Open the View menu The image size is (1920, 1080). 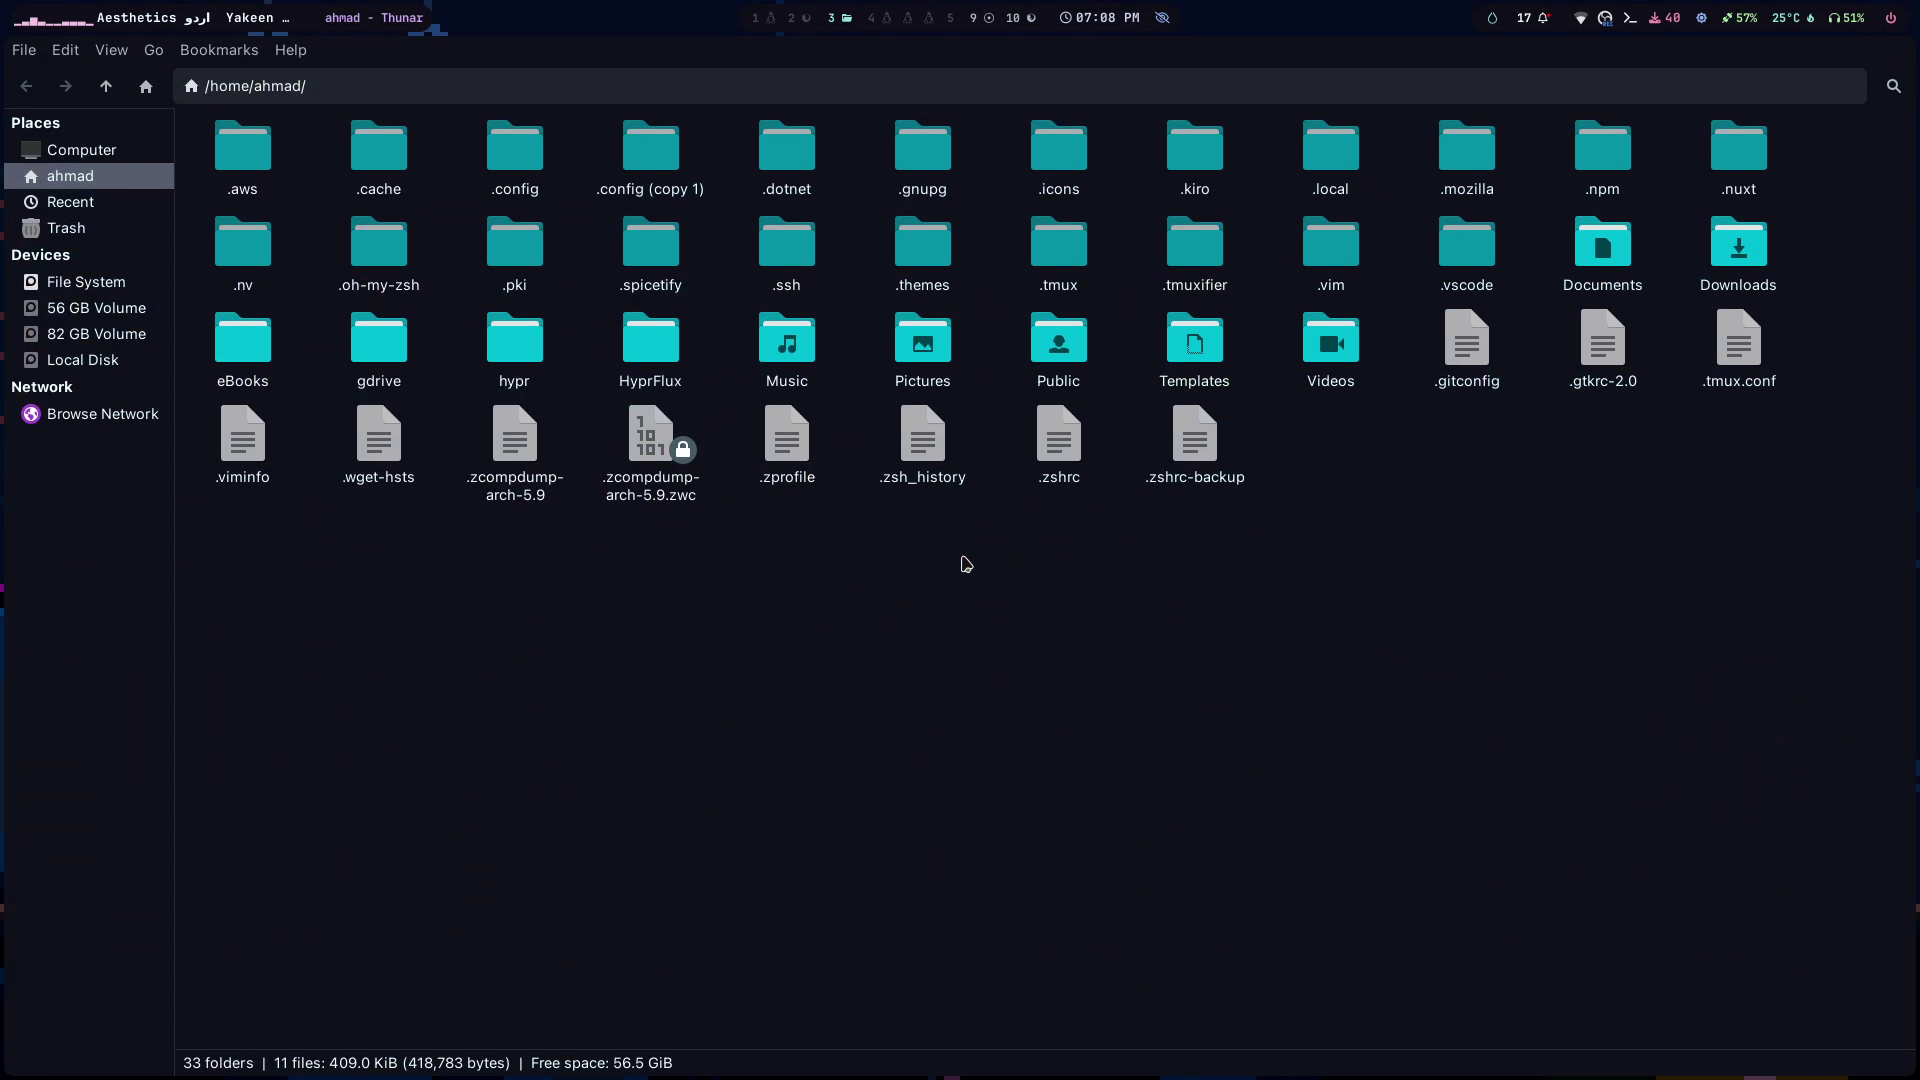[111, 50]
